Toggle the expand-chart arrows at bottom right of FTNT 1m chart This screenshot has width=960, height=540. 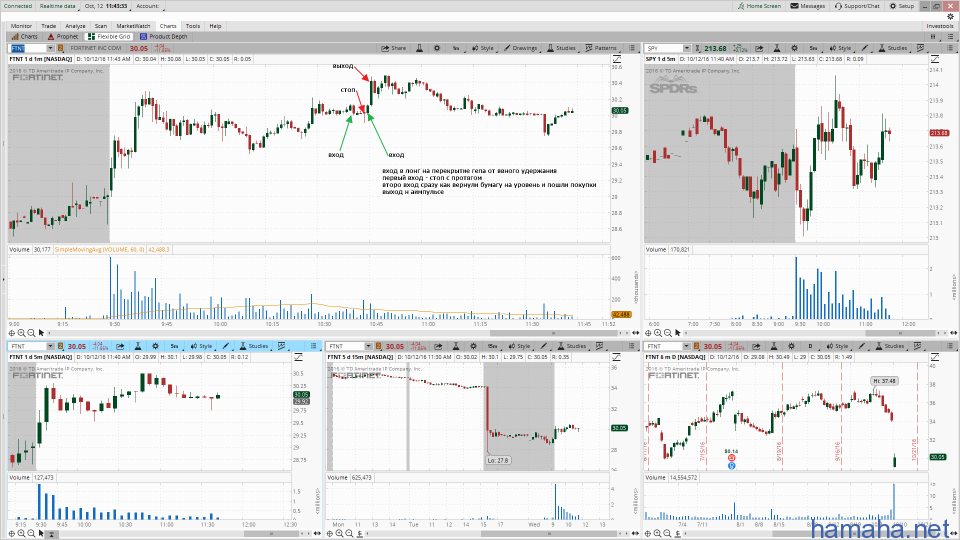[636, 333]
